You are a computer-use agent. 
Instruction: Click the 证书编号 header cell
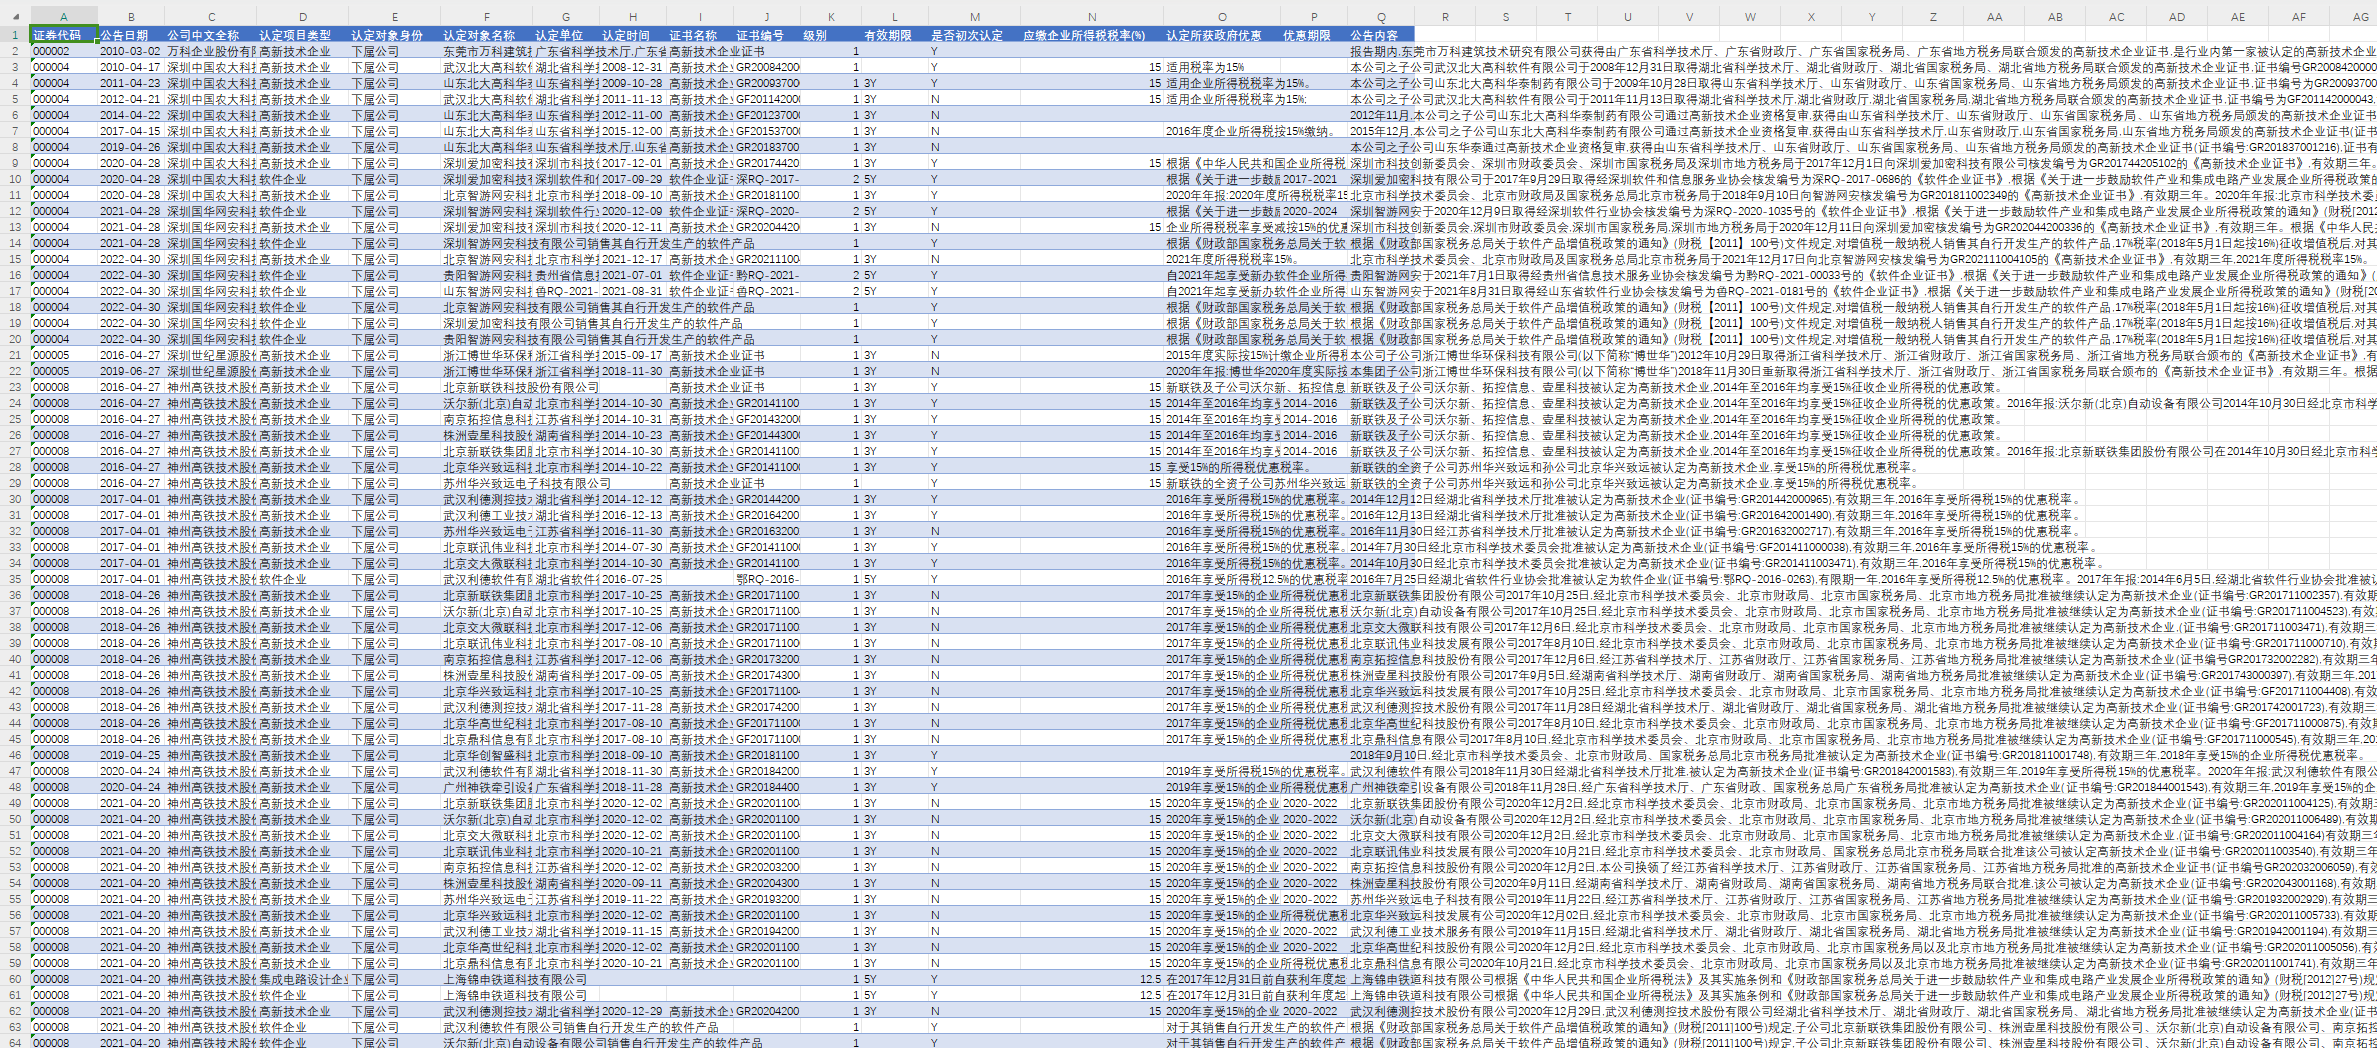tap(767, 35)
